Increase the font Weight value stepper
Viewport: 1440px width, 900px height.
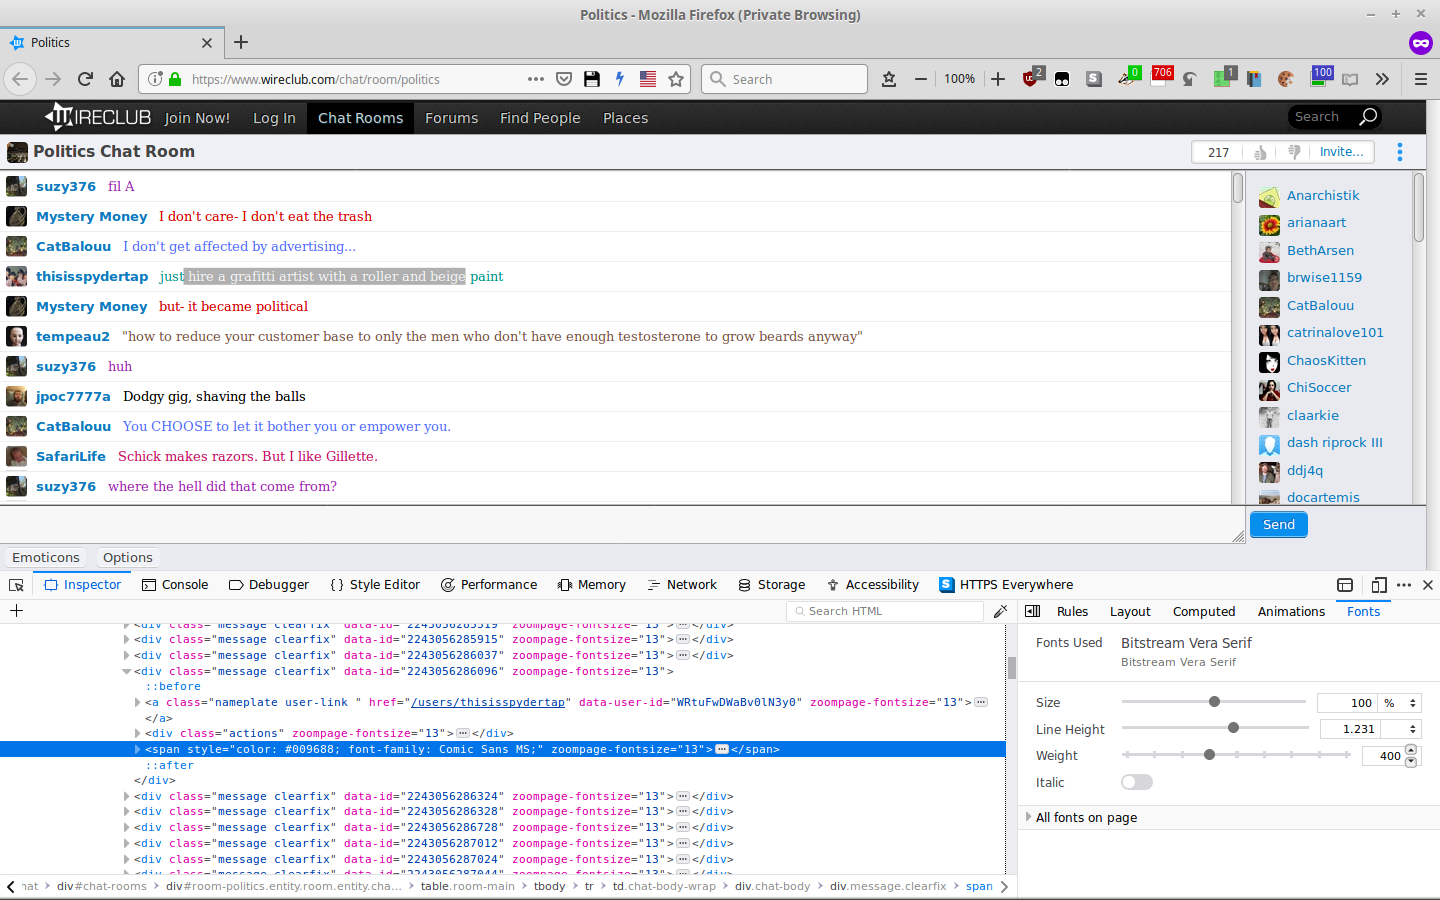pyautogui.click(x=1411, y=750)
